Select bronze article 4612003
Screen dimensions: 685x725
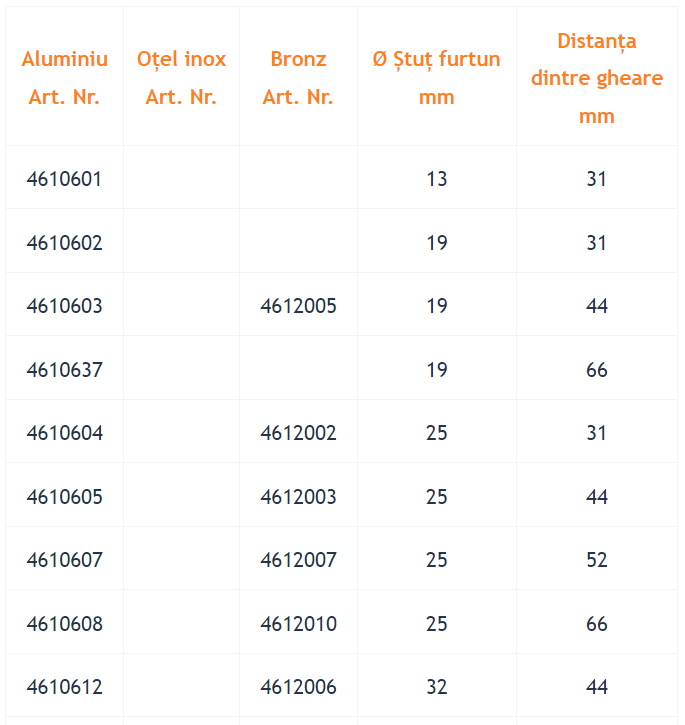[298, 497]
